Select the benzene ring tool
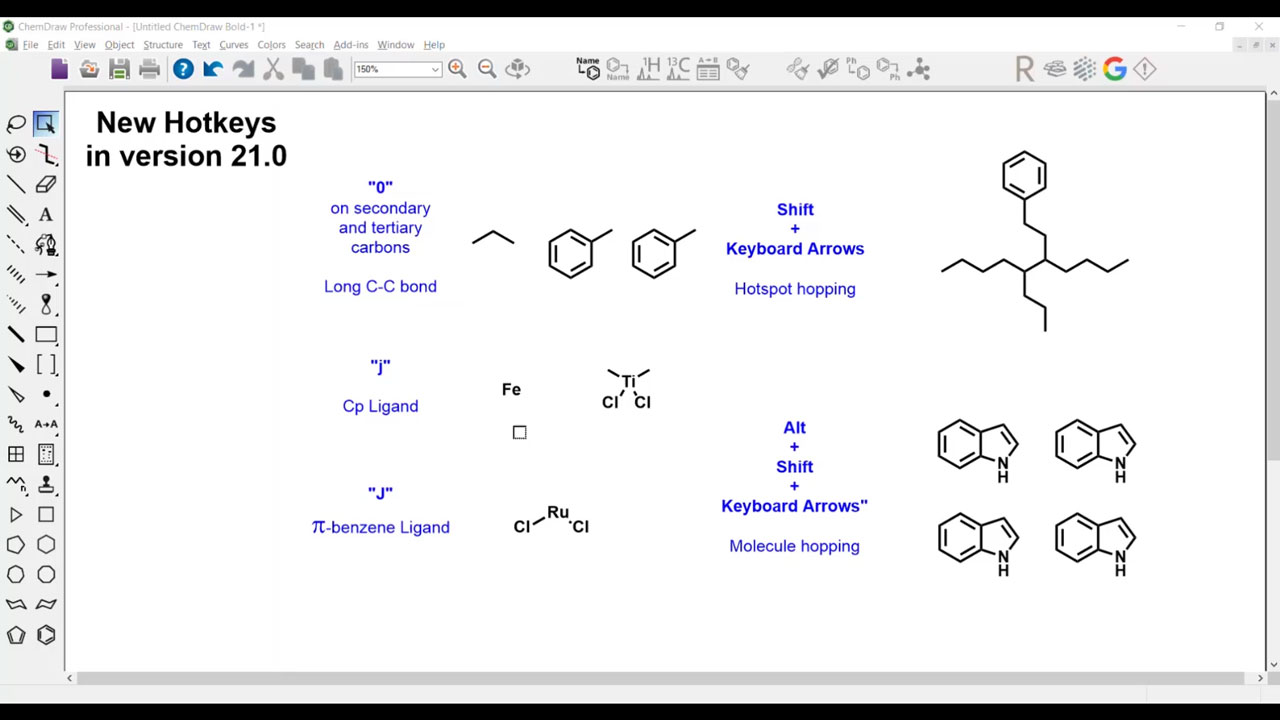 click(46, 635)
